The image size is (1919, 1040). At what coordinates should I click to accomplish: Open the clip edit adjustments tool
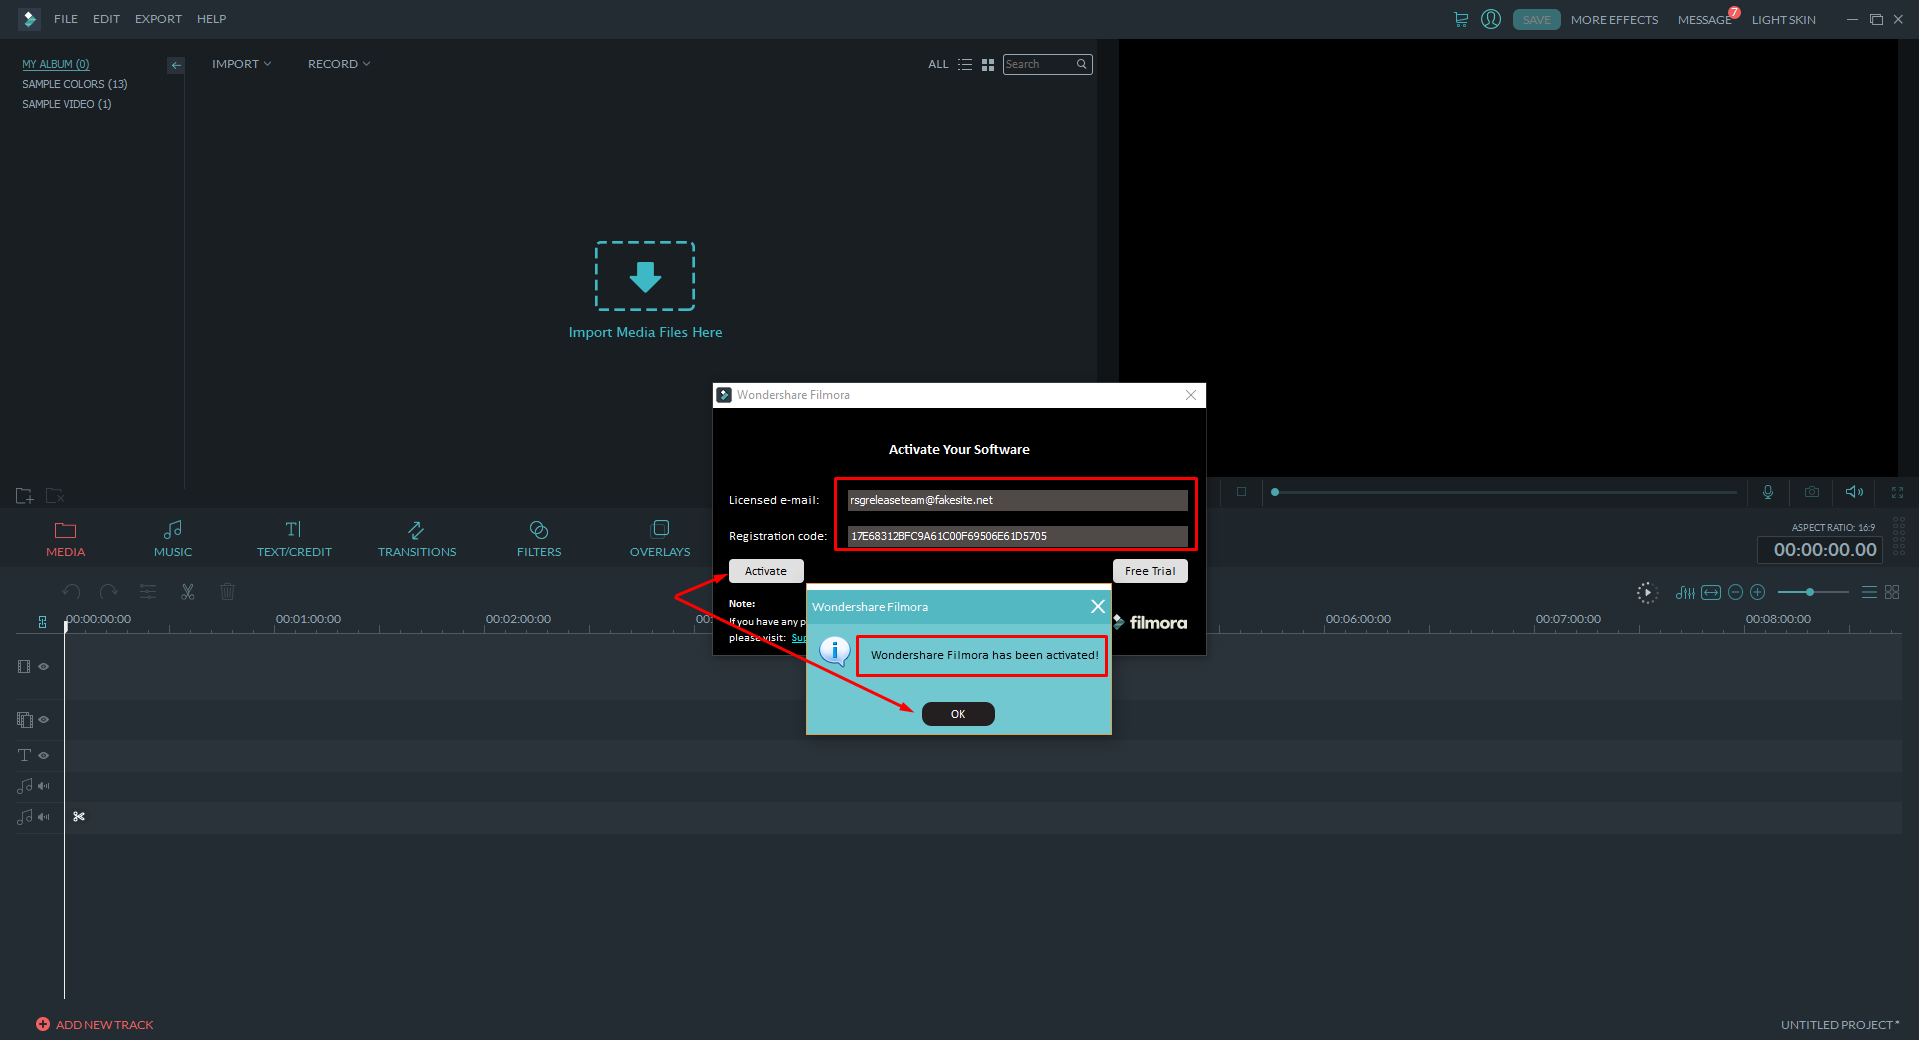pyautogui.click(x=148, y=592)
